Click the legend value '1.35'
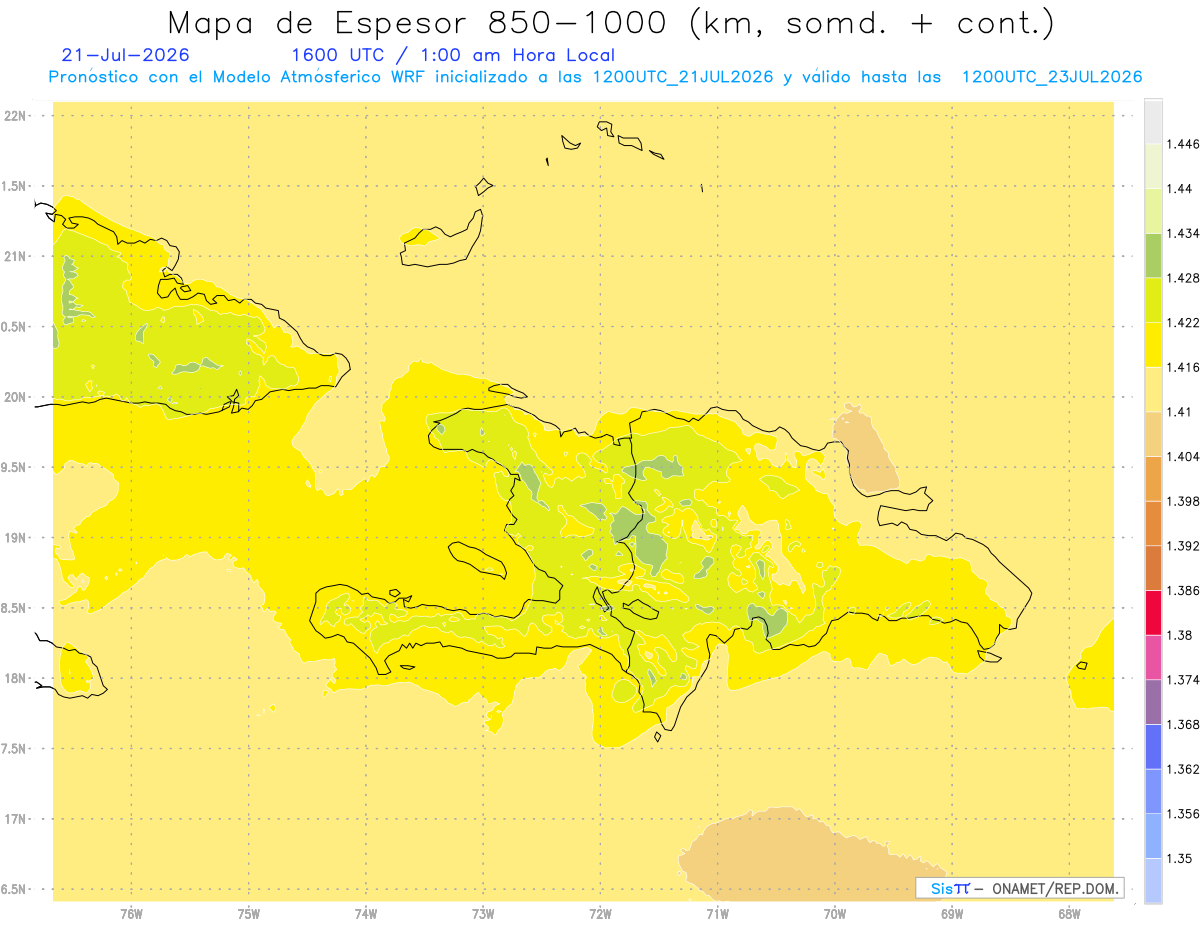 point(1179,858)
